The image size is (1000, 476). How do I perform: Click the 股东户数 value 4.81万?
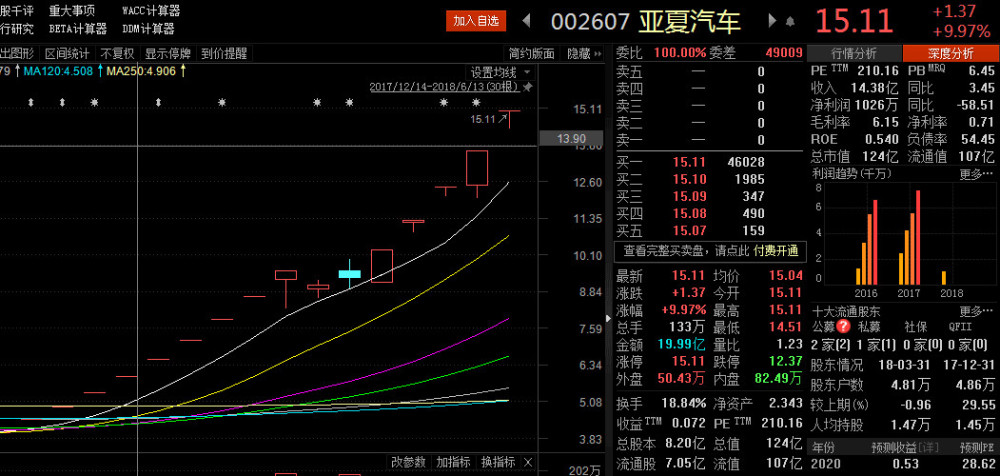tap(911, 385)
